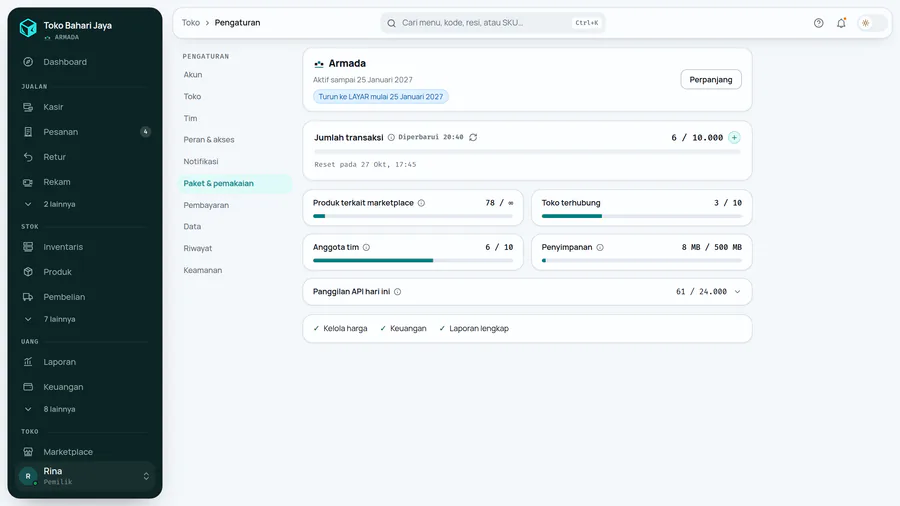Click the help question mark icon

click(x=818, y=23)
